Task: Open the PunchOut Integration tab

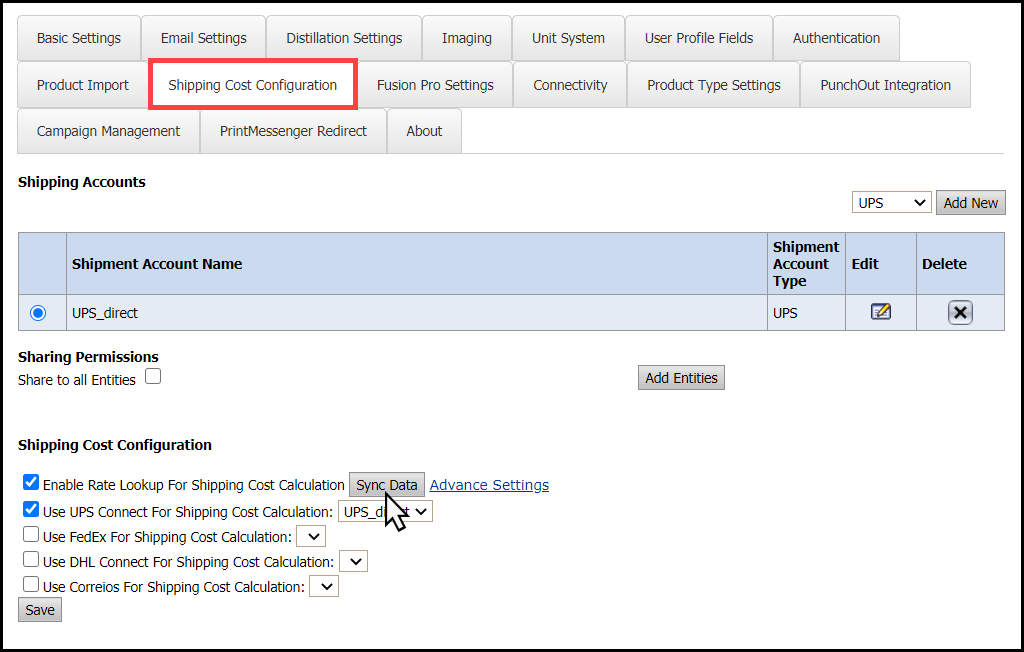Action: 885,85
